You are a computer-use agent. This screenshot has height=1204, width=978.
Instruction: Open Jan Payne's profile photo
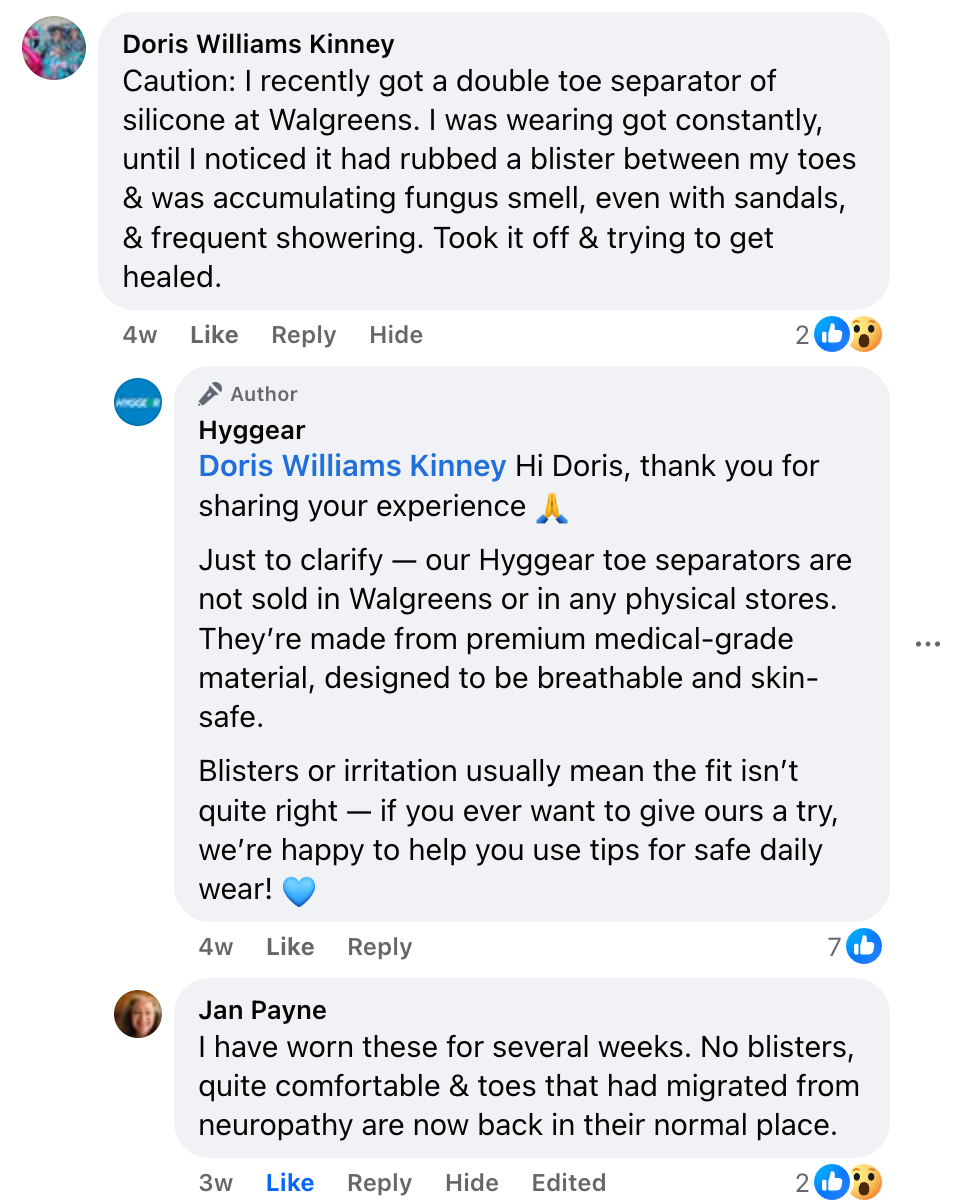click(x=138, y=1014)
